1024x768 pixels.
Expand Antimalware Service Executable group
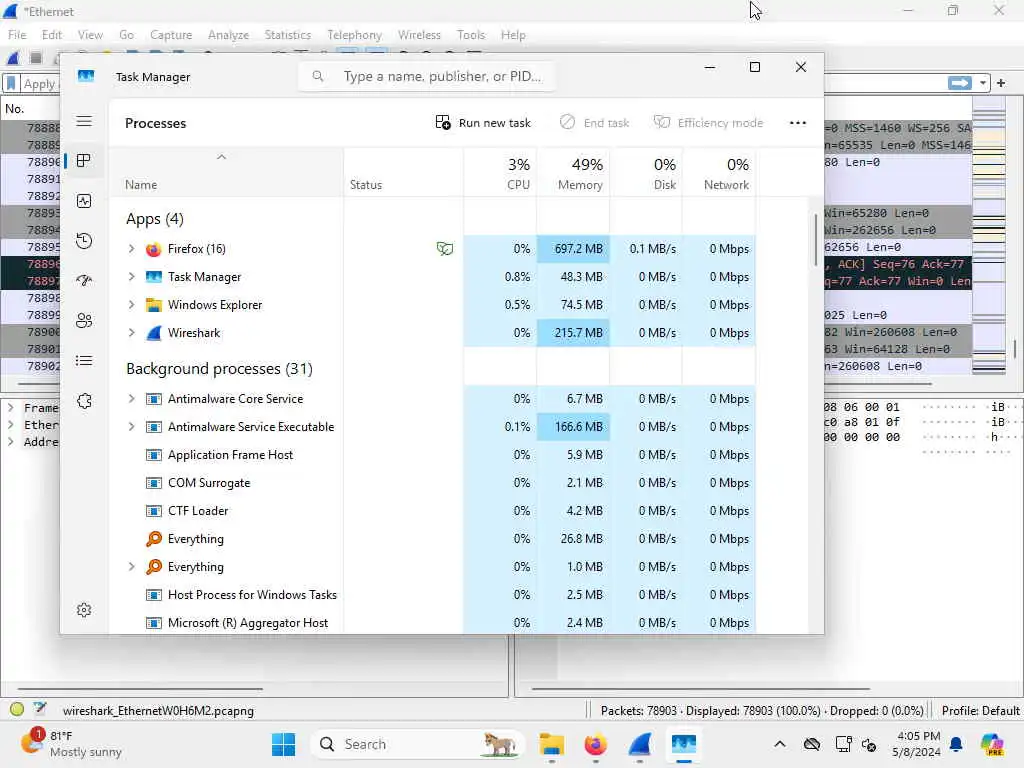(x=131, y=427)
